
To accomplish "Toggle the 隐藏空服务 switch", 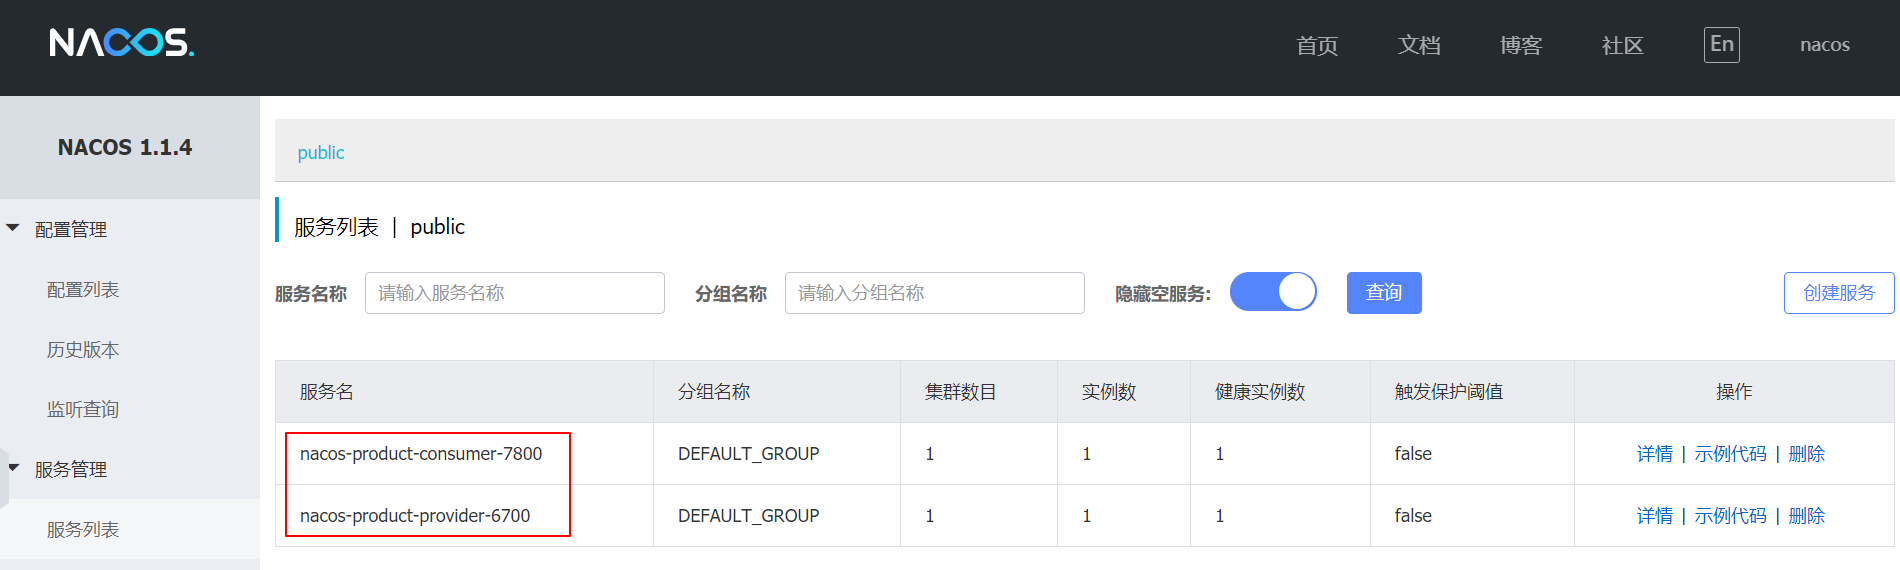I will point(1273,292).
